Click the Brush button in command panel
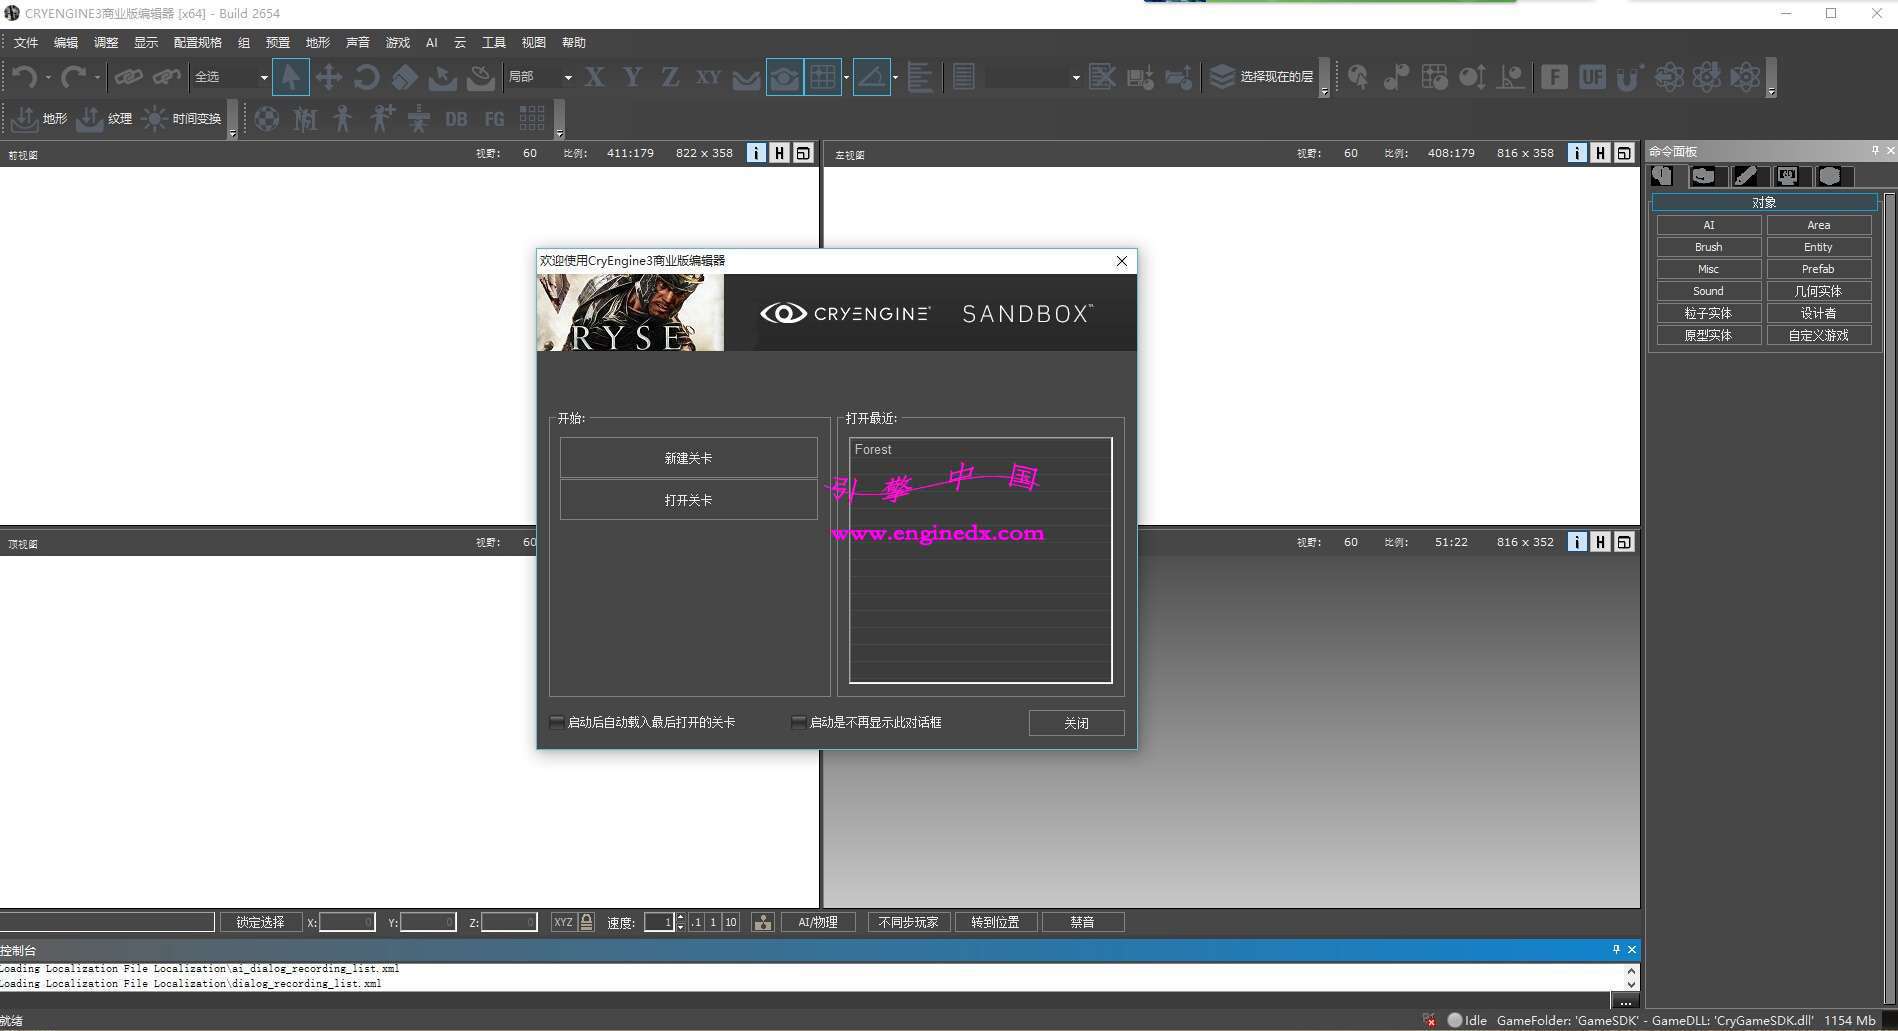The image size is (1898, 1031). pyautogui.click(x=1709, y=247)
